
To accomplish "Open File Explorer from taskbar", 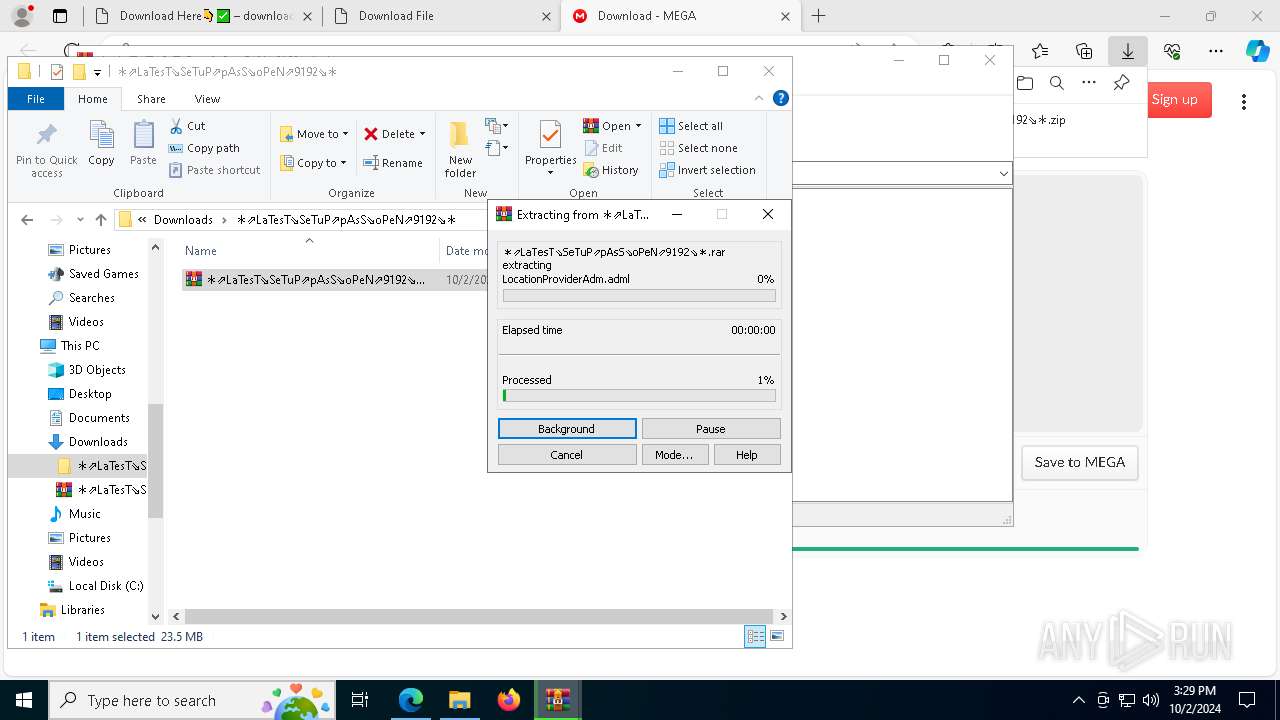I will (459, 700).
